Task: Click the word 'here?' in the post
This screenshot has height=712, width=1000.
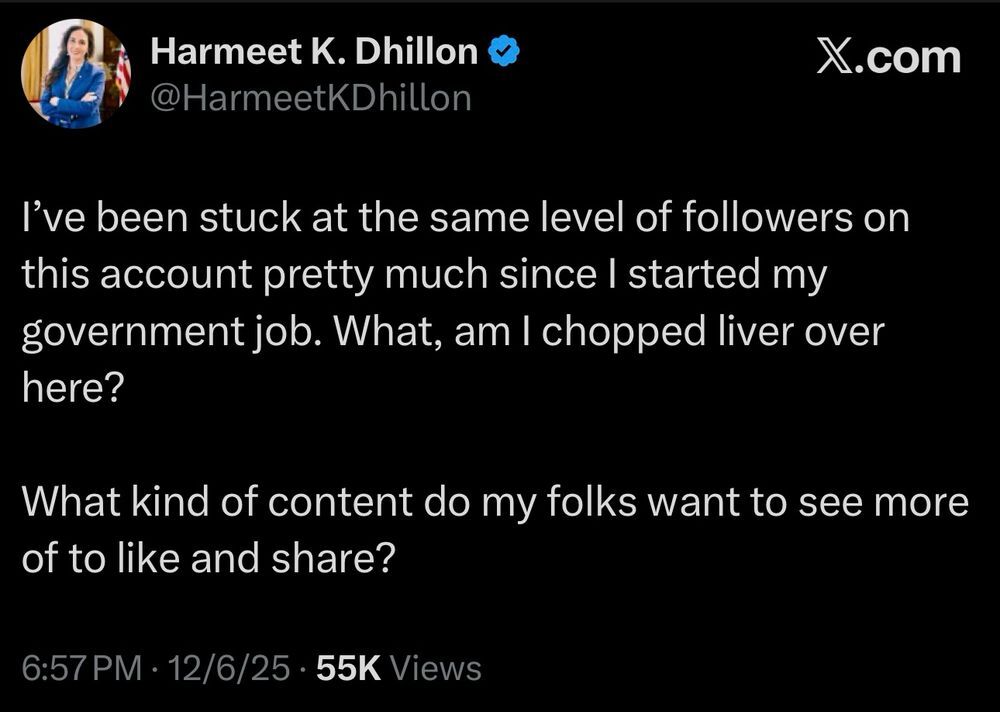Action: coord(71,389)
